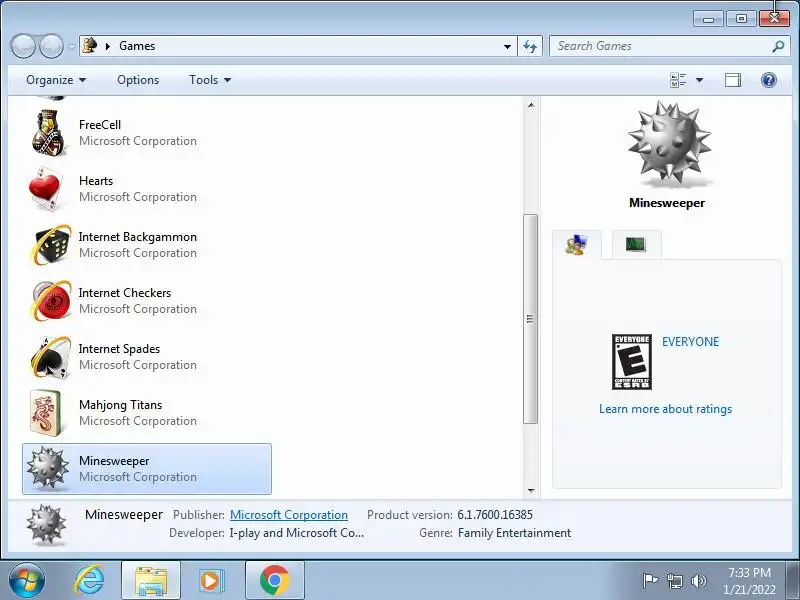Screen dimensions: 800x600
Task: Select the FreeCell title text
Action: point(100,124)
